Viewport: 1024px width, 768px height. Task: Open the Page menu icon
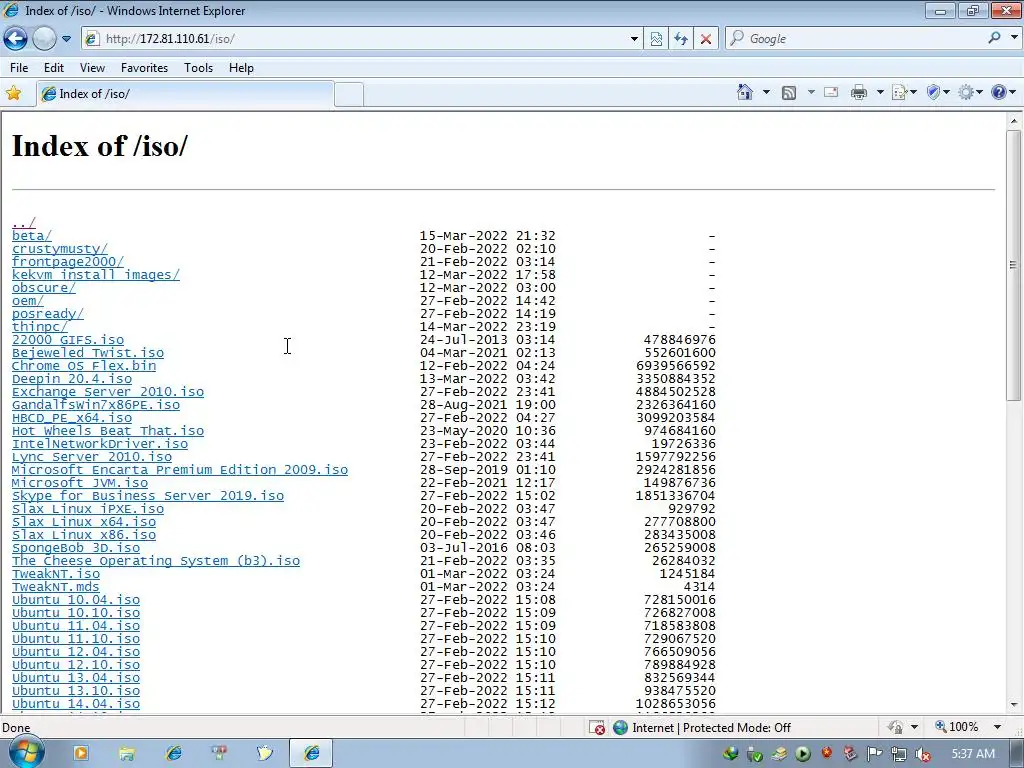(904, 93)
